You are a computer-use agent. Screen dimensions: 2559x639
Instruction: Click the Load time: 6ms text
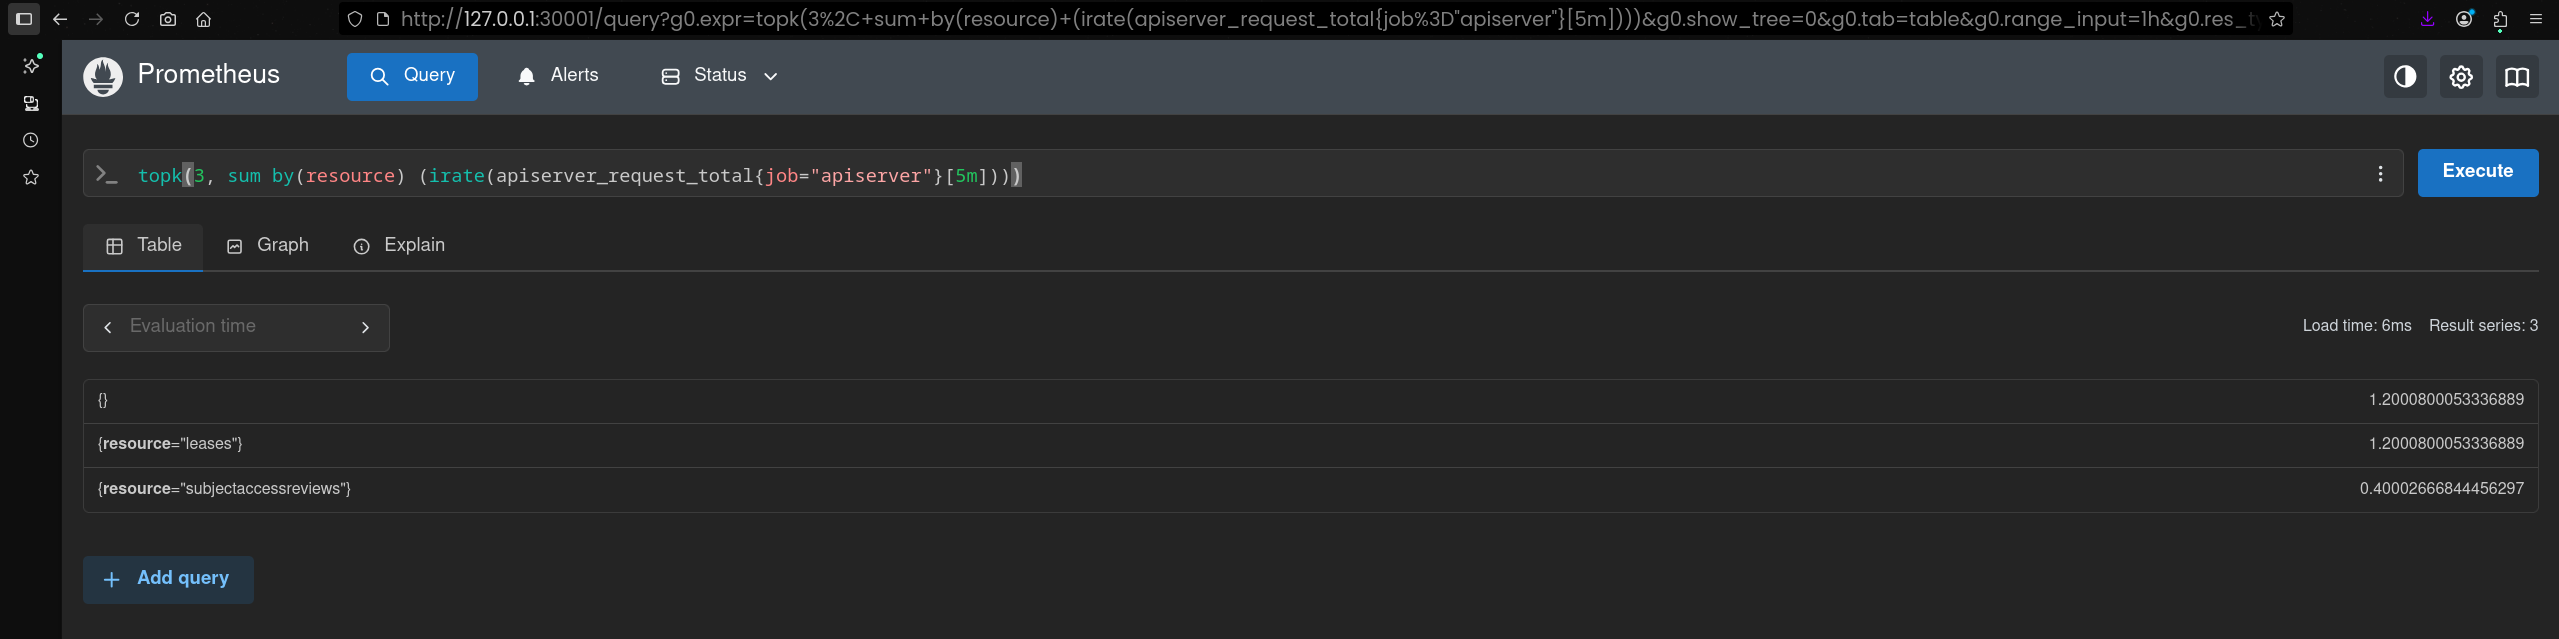click(x=2356, y=326)
